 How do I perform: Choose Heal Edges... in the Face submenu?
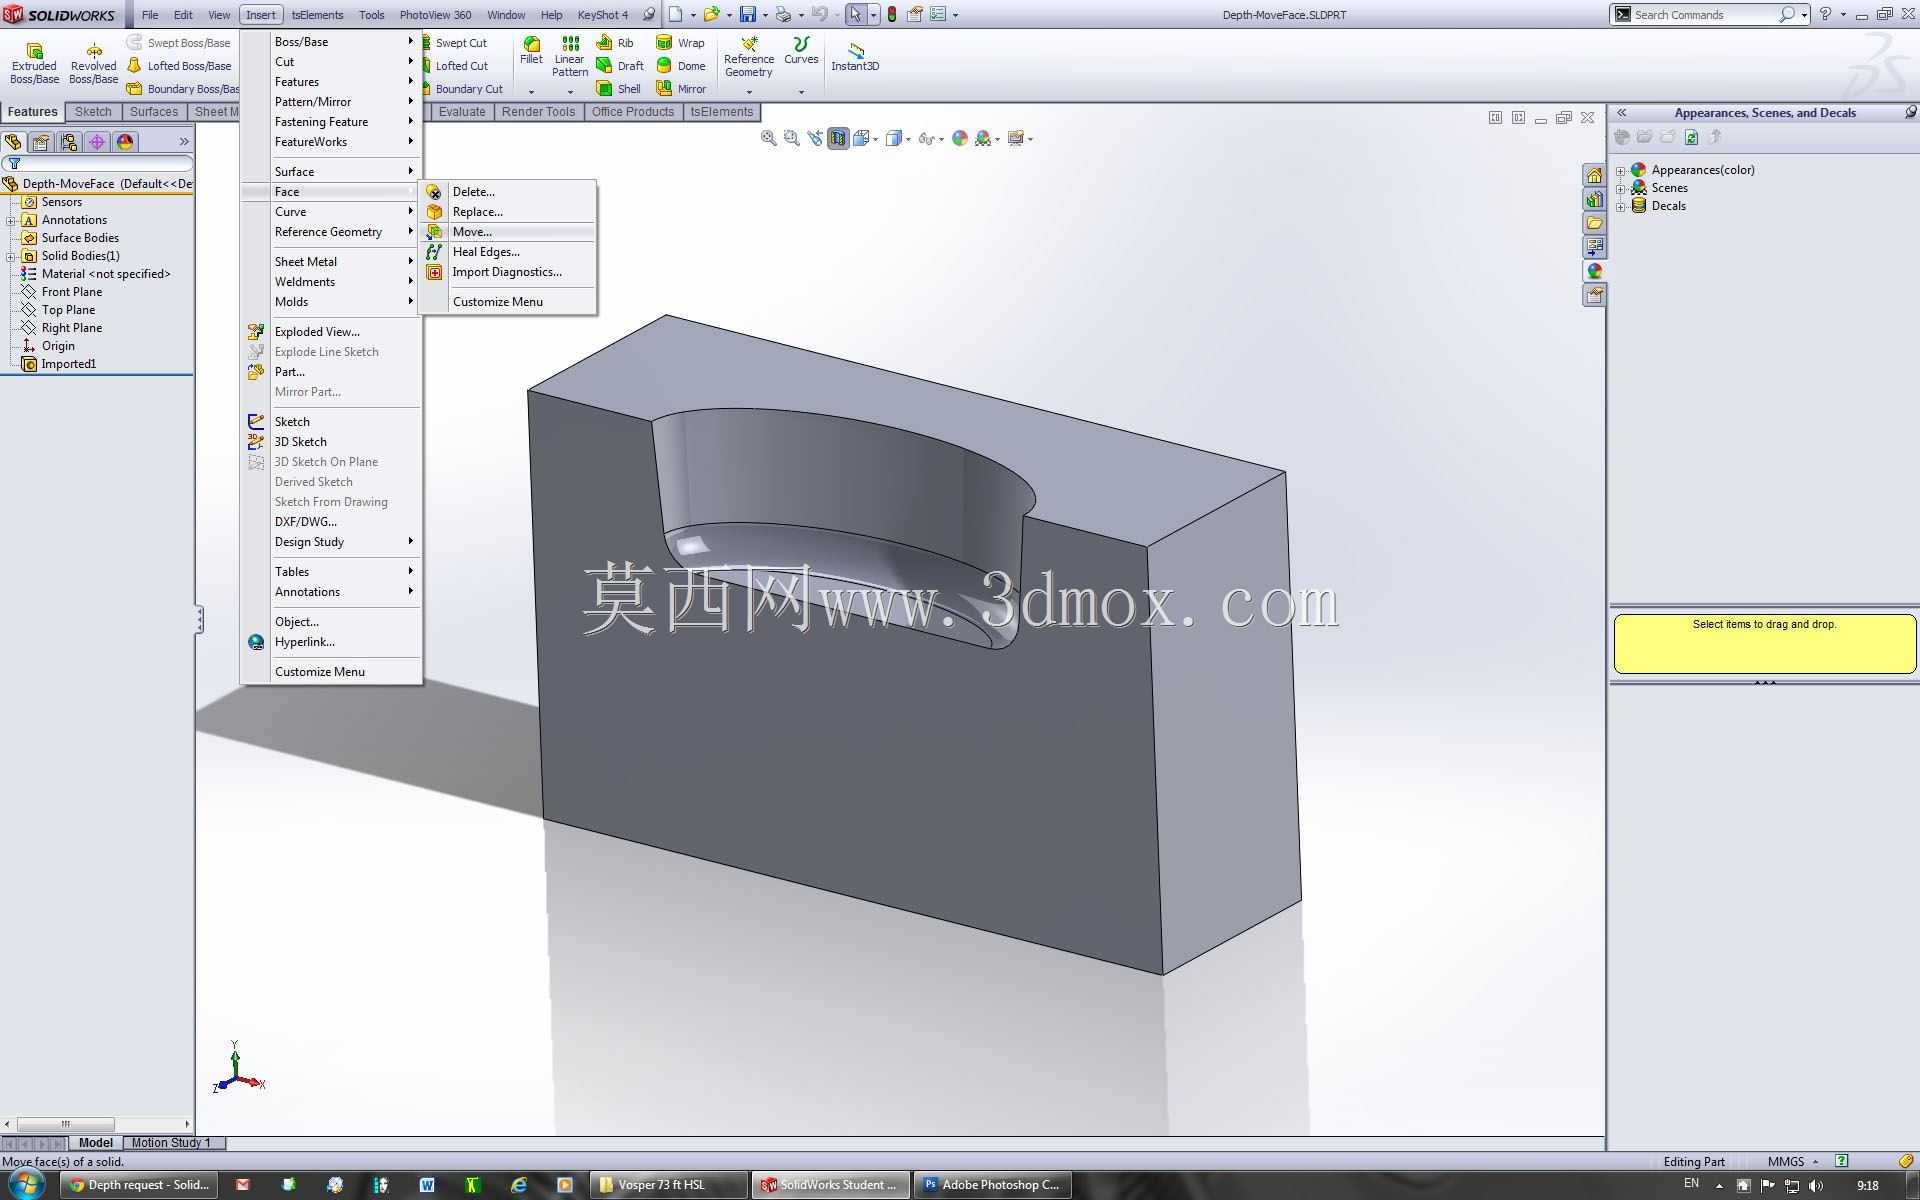510,252
